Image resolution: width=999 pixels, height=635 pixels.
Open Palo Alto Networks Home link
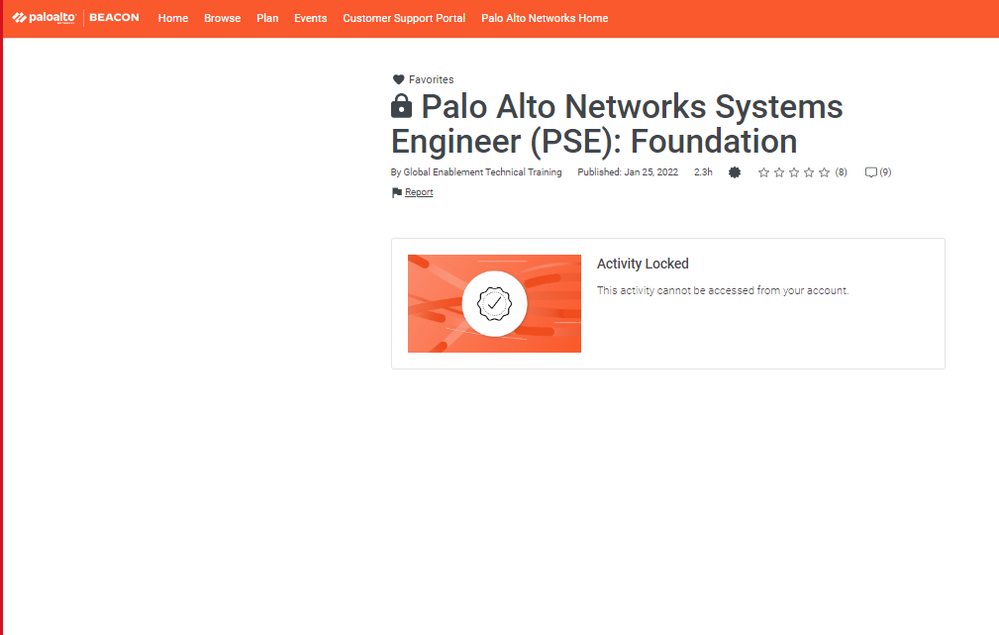[x=545, y=18]
